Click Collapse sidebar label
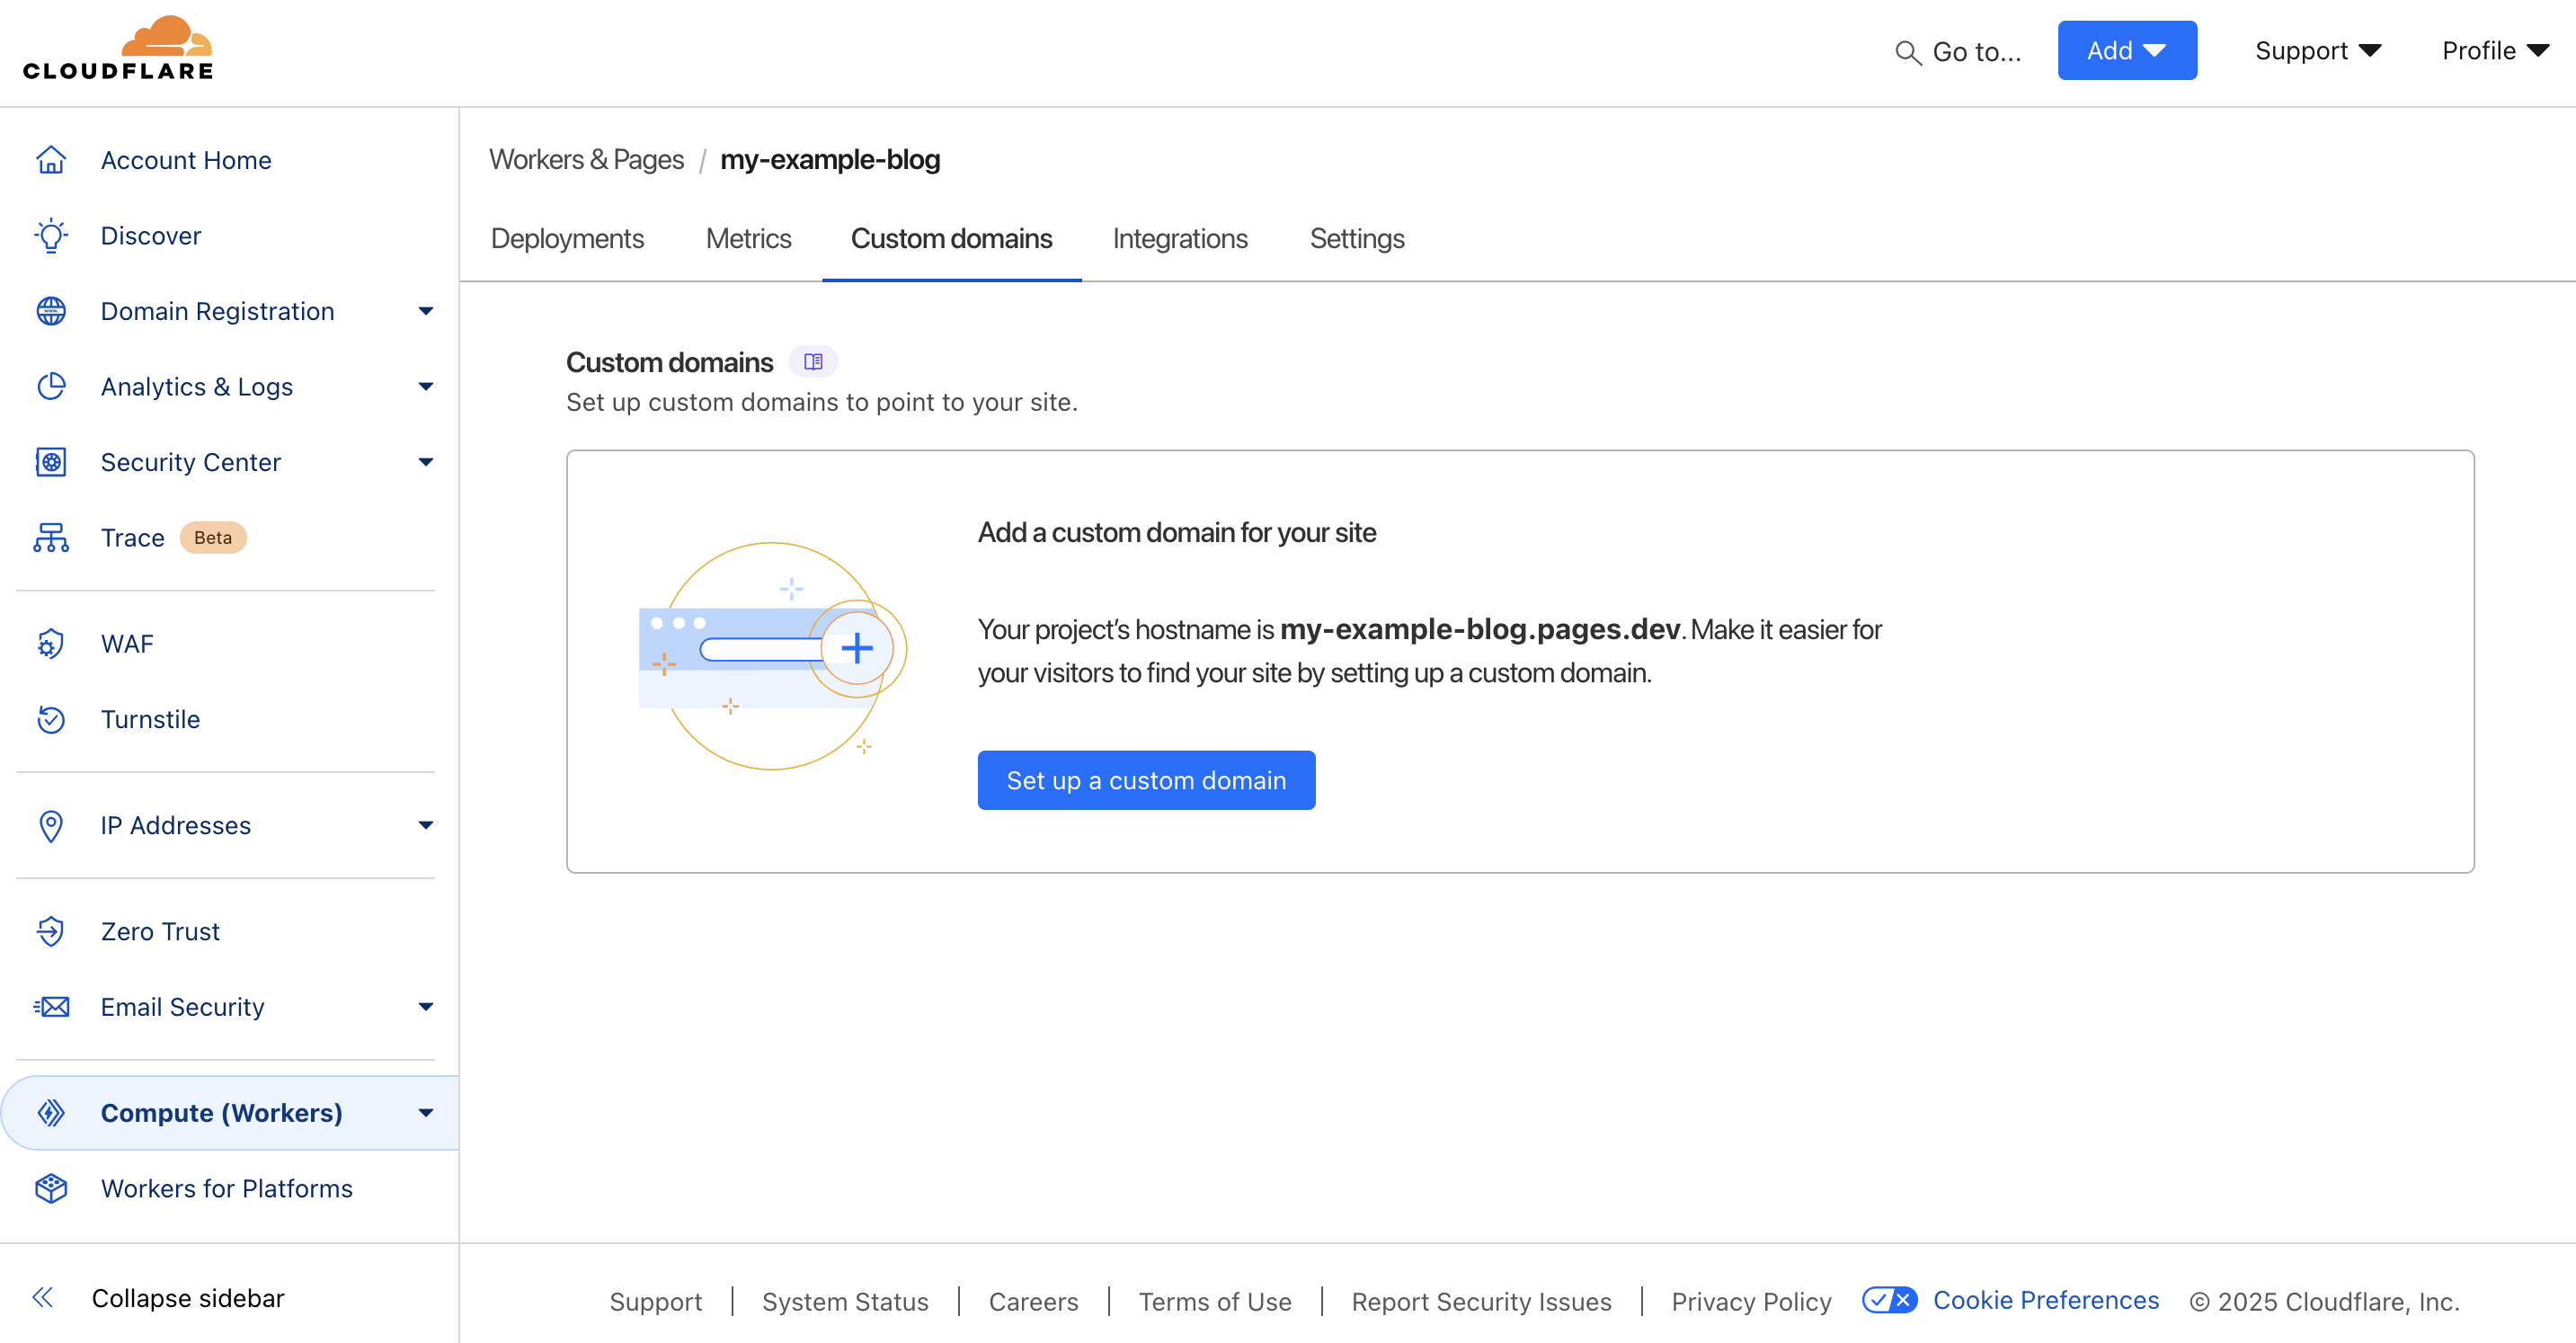The height and width of the screenshot is (1343, 2576). [188, 1298]
